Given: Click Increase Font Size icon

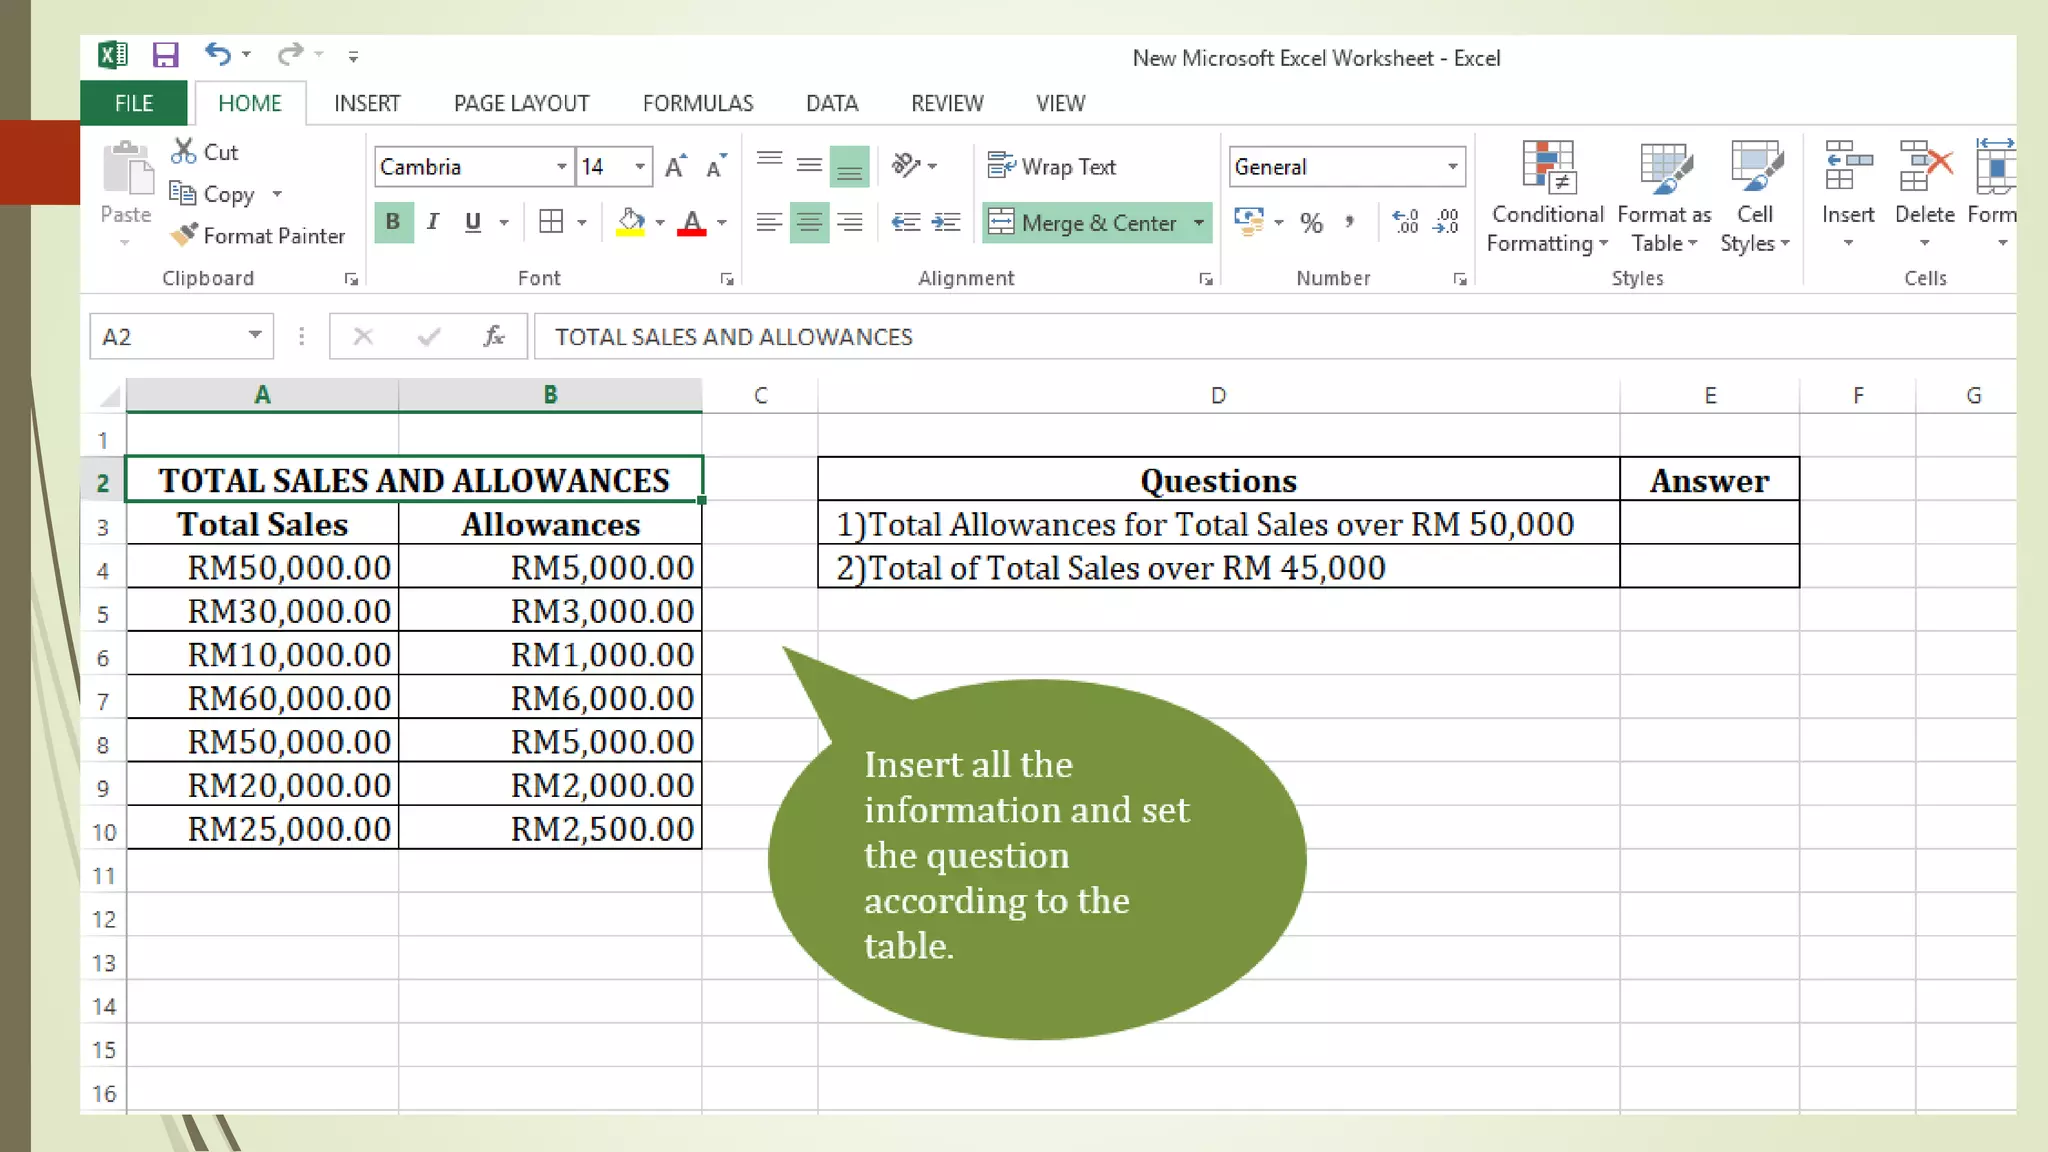Looking at the screenshot, I should click(676, 166).
